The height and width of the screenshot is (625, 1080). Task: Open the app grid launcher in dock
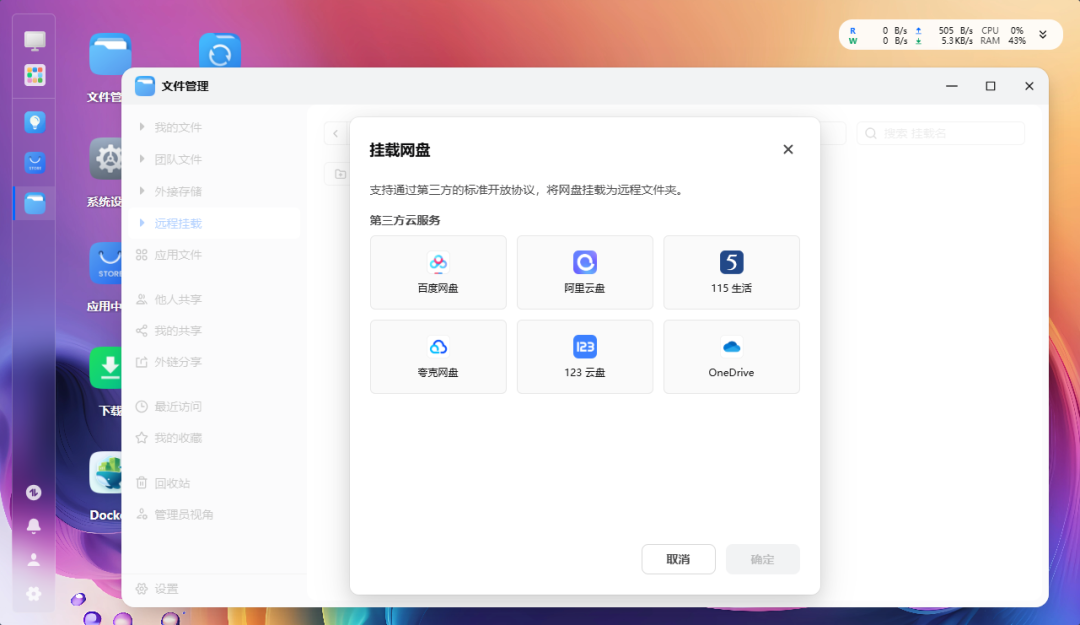pos(34,75)
